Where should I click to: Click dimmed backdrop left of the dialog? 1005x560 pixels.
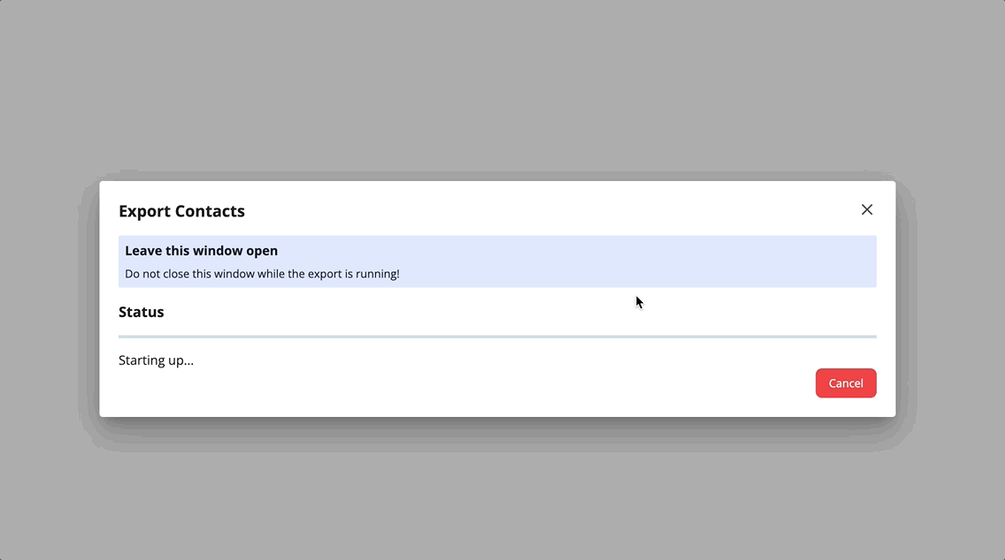pyautogui.click(x=45, y=300)
